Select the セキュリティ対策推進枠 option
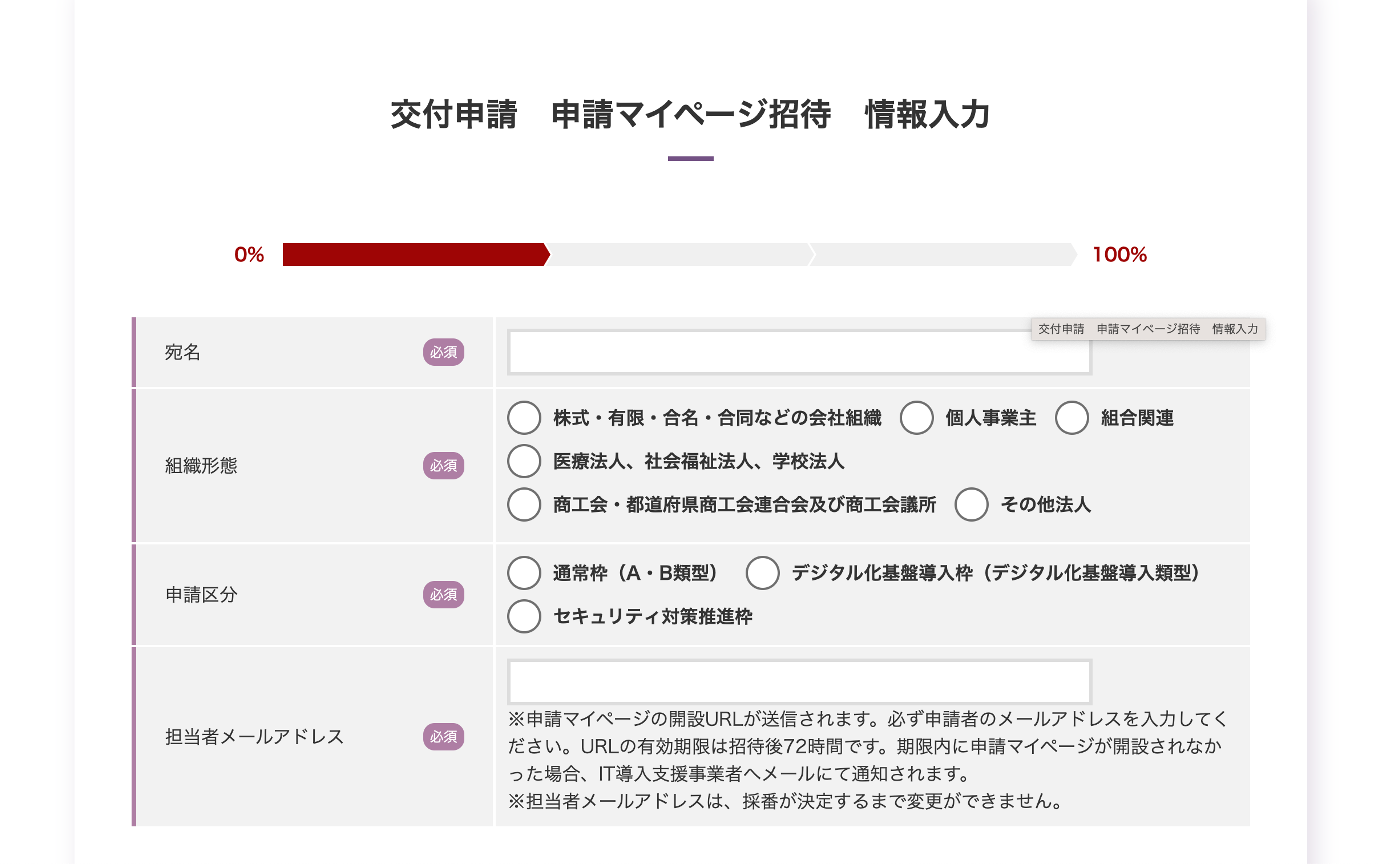 pyautogui.click(x=524, y=616)
